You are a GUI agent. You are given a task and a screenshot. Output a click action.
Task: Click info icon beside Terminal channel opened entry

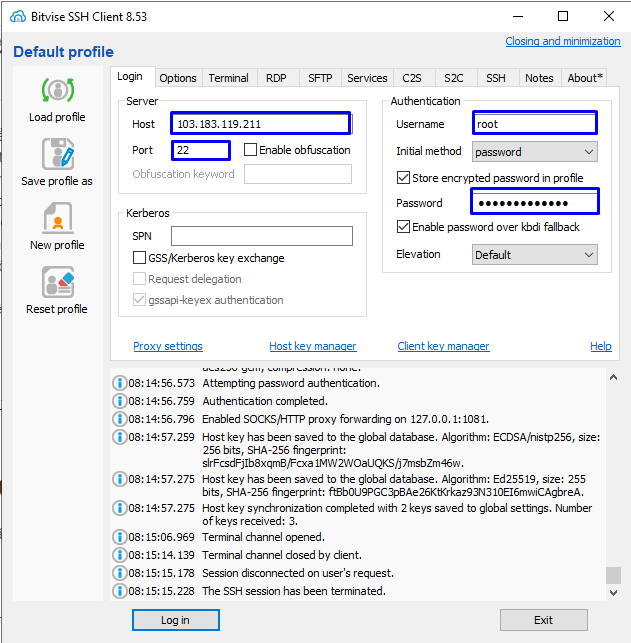click(120, 537)
